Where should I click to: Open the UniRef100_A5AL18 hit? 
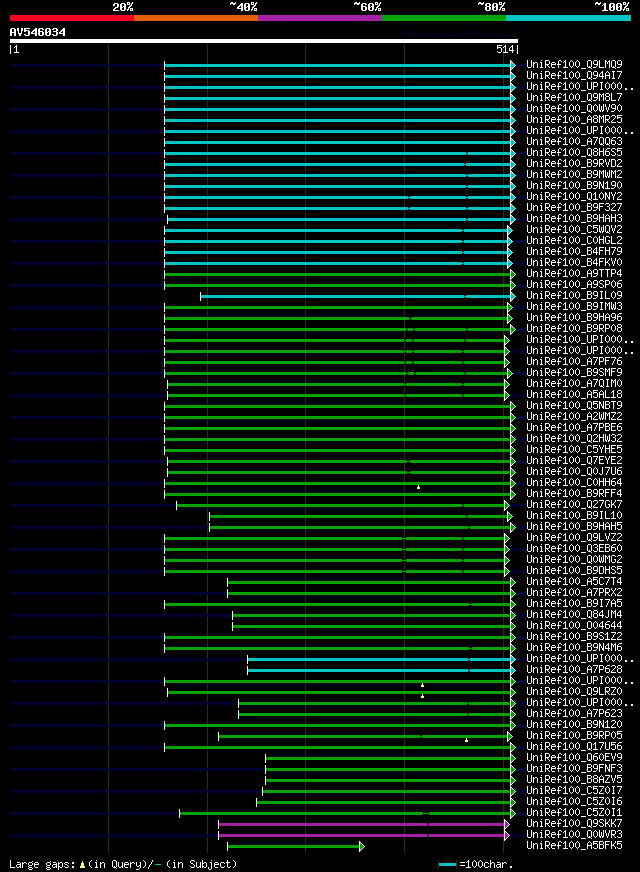click(x=574, y=394)
